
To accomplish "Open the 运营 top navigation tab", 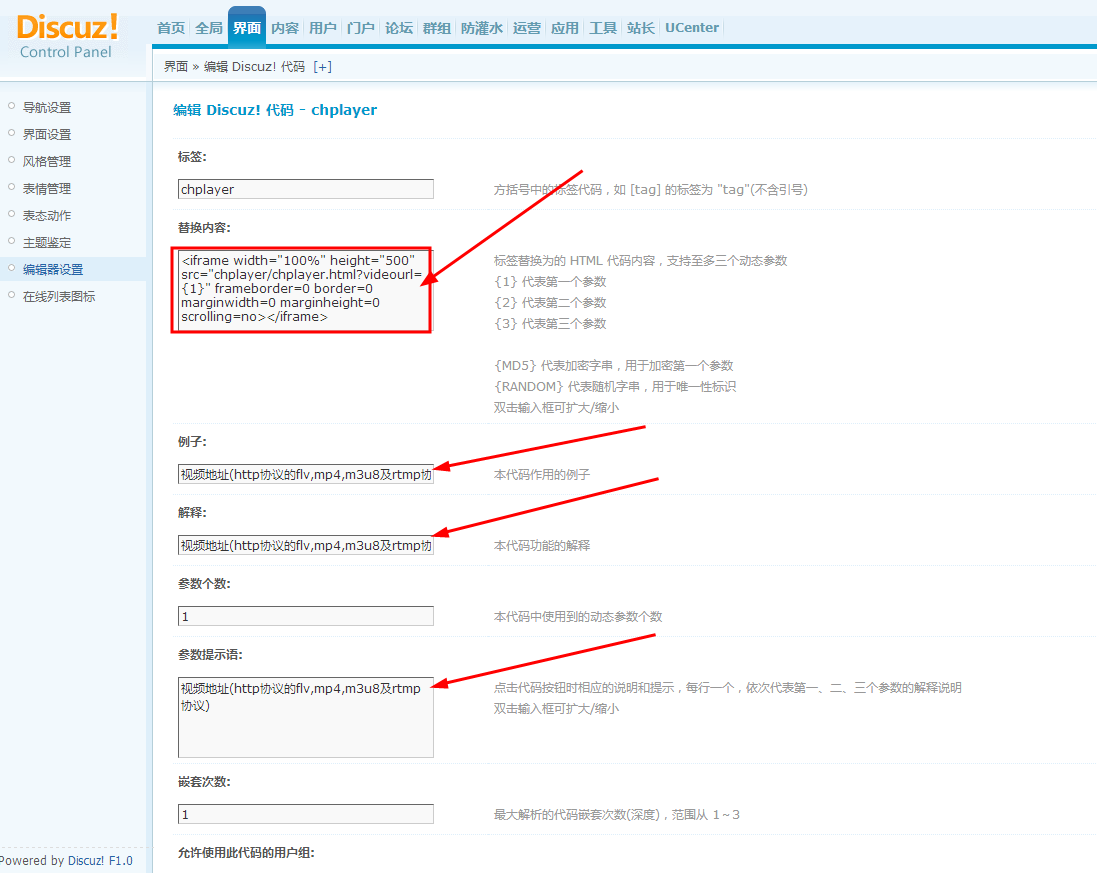I will pyautogui.click(x=526, y=28).
